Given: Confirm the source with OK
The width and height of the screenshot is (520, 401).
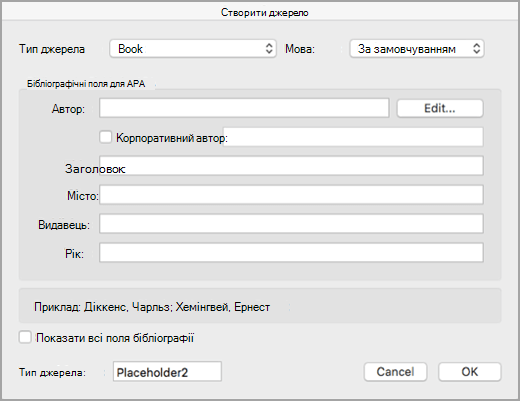Looking at the screenshot, I should tap(469, 372).
